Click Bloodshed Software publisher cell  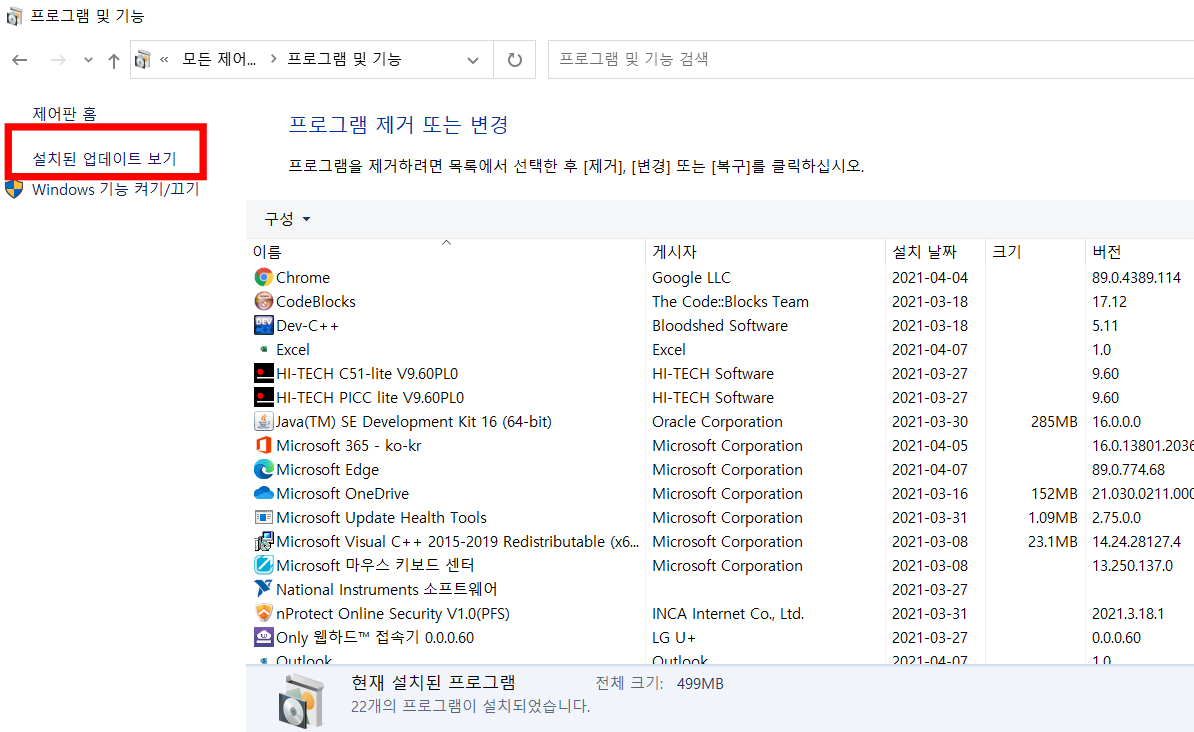coord(720,325)
